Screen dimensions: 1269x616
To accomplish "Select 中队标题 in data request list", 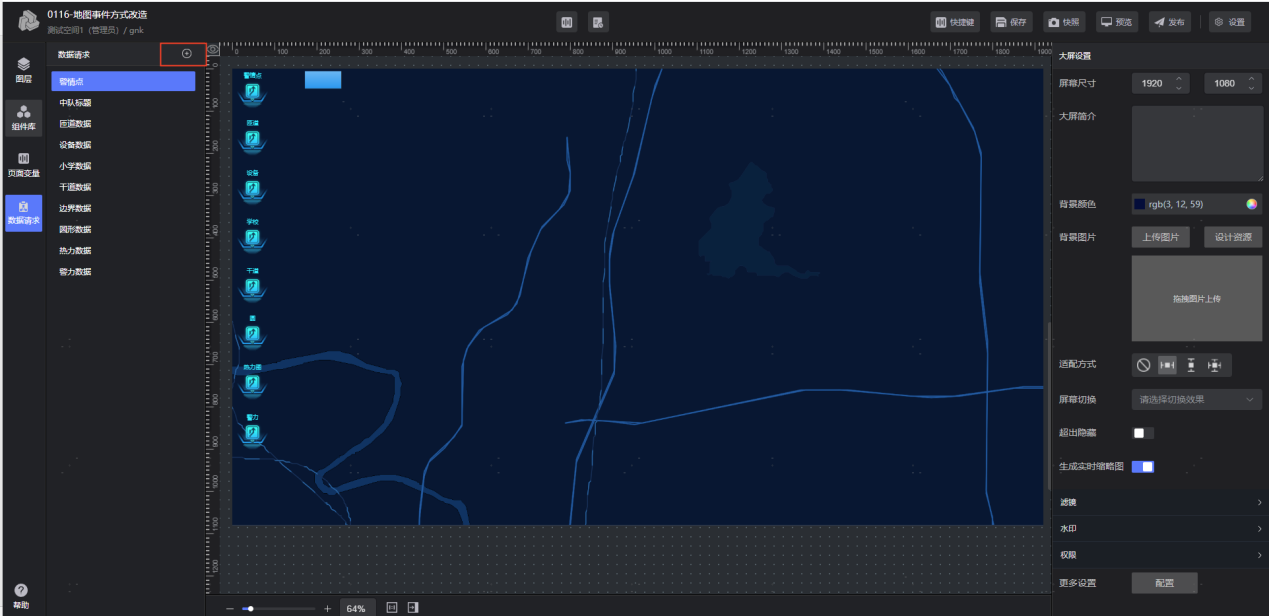I will [x=76, y=103].
